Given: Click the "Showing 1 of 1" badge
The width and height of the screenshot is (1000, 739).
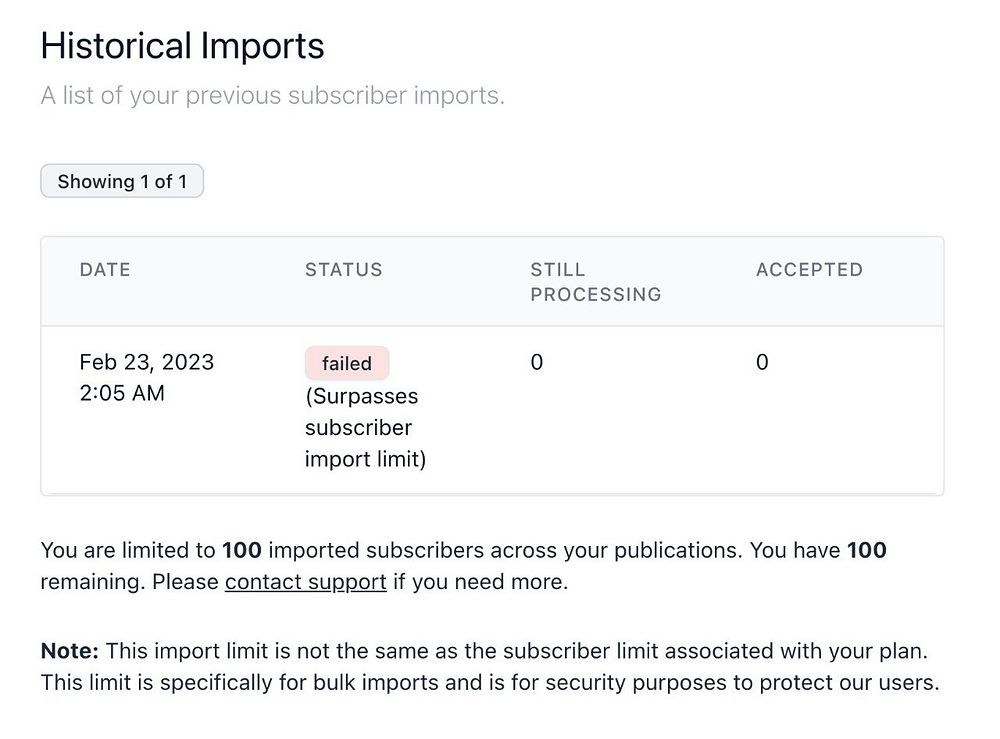Looking at the screenshot, I should pyautogui.click(x=122, y=182).
